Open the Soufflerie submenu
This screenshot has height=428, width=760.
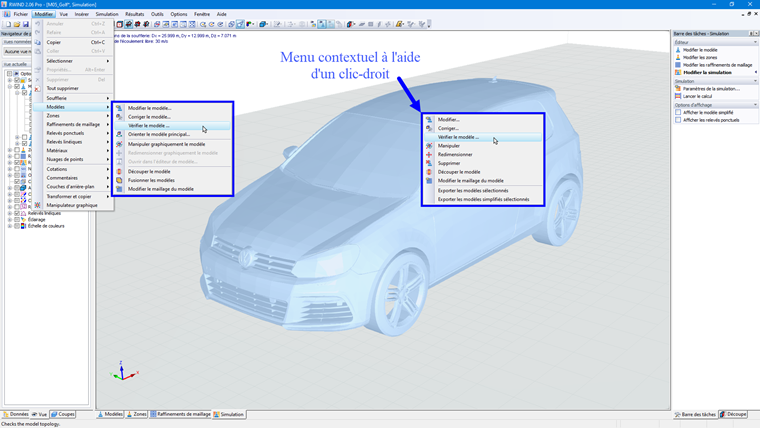pos(73,98)
